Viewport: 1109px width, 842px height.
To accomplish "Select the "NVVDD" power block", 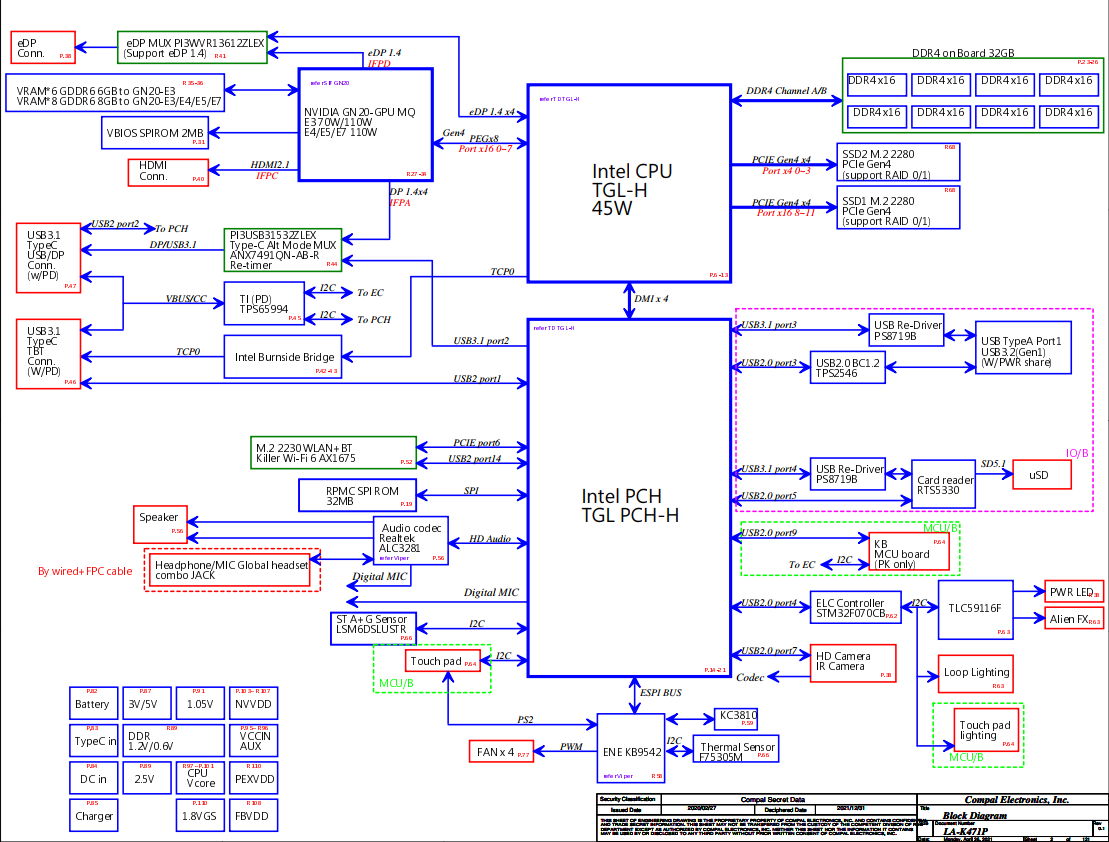I will [x=253, y=703].
